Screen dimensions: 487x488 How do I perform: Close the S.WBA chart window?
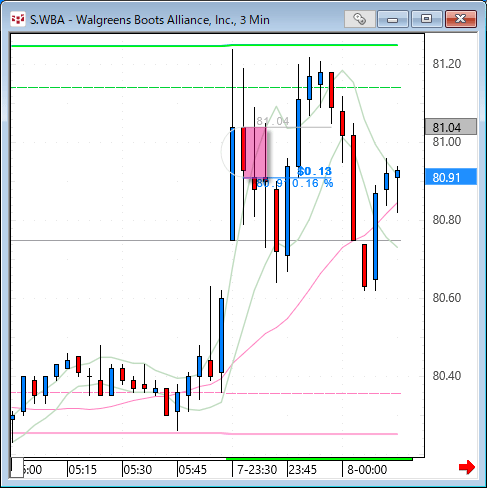point(461,19)
